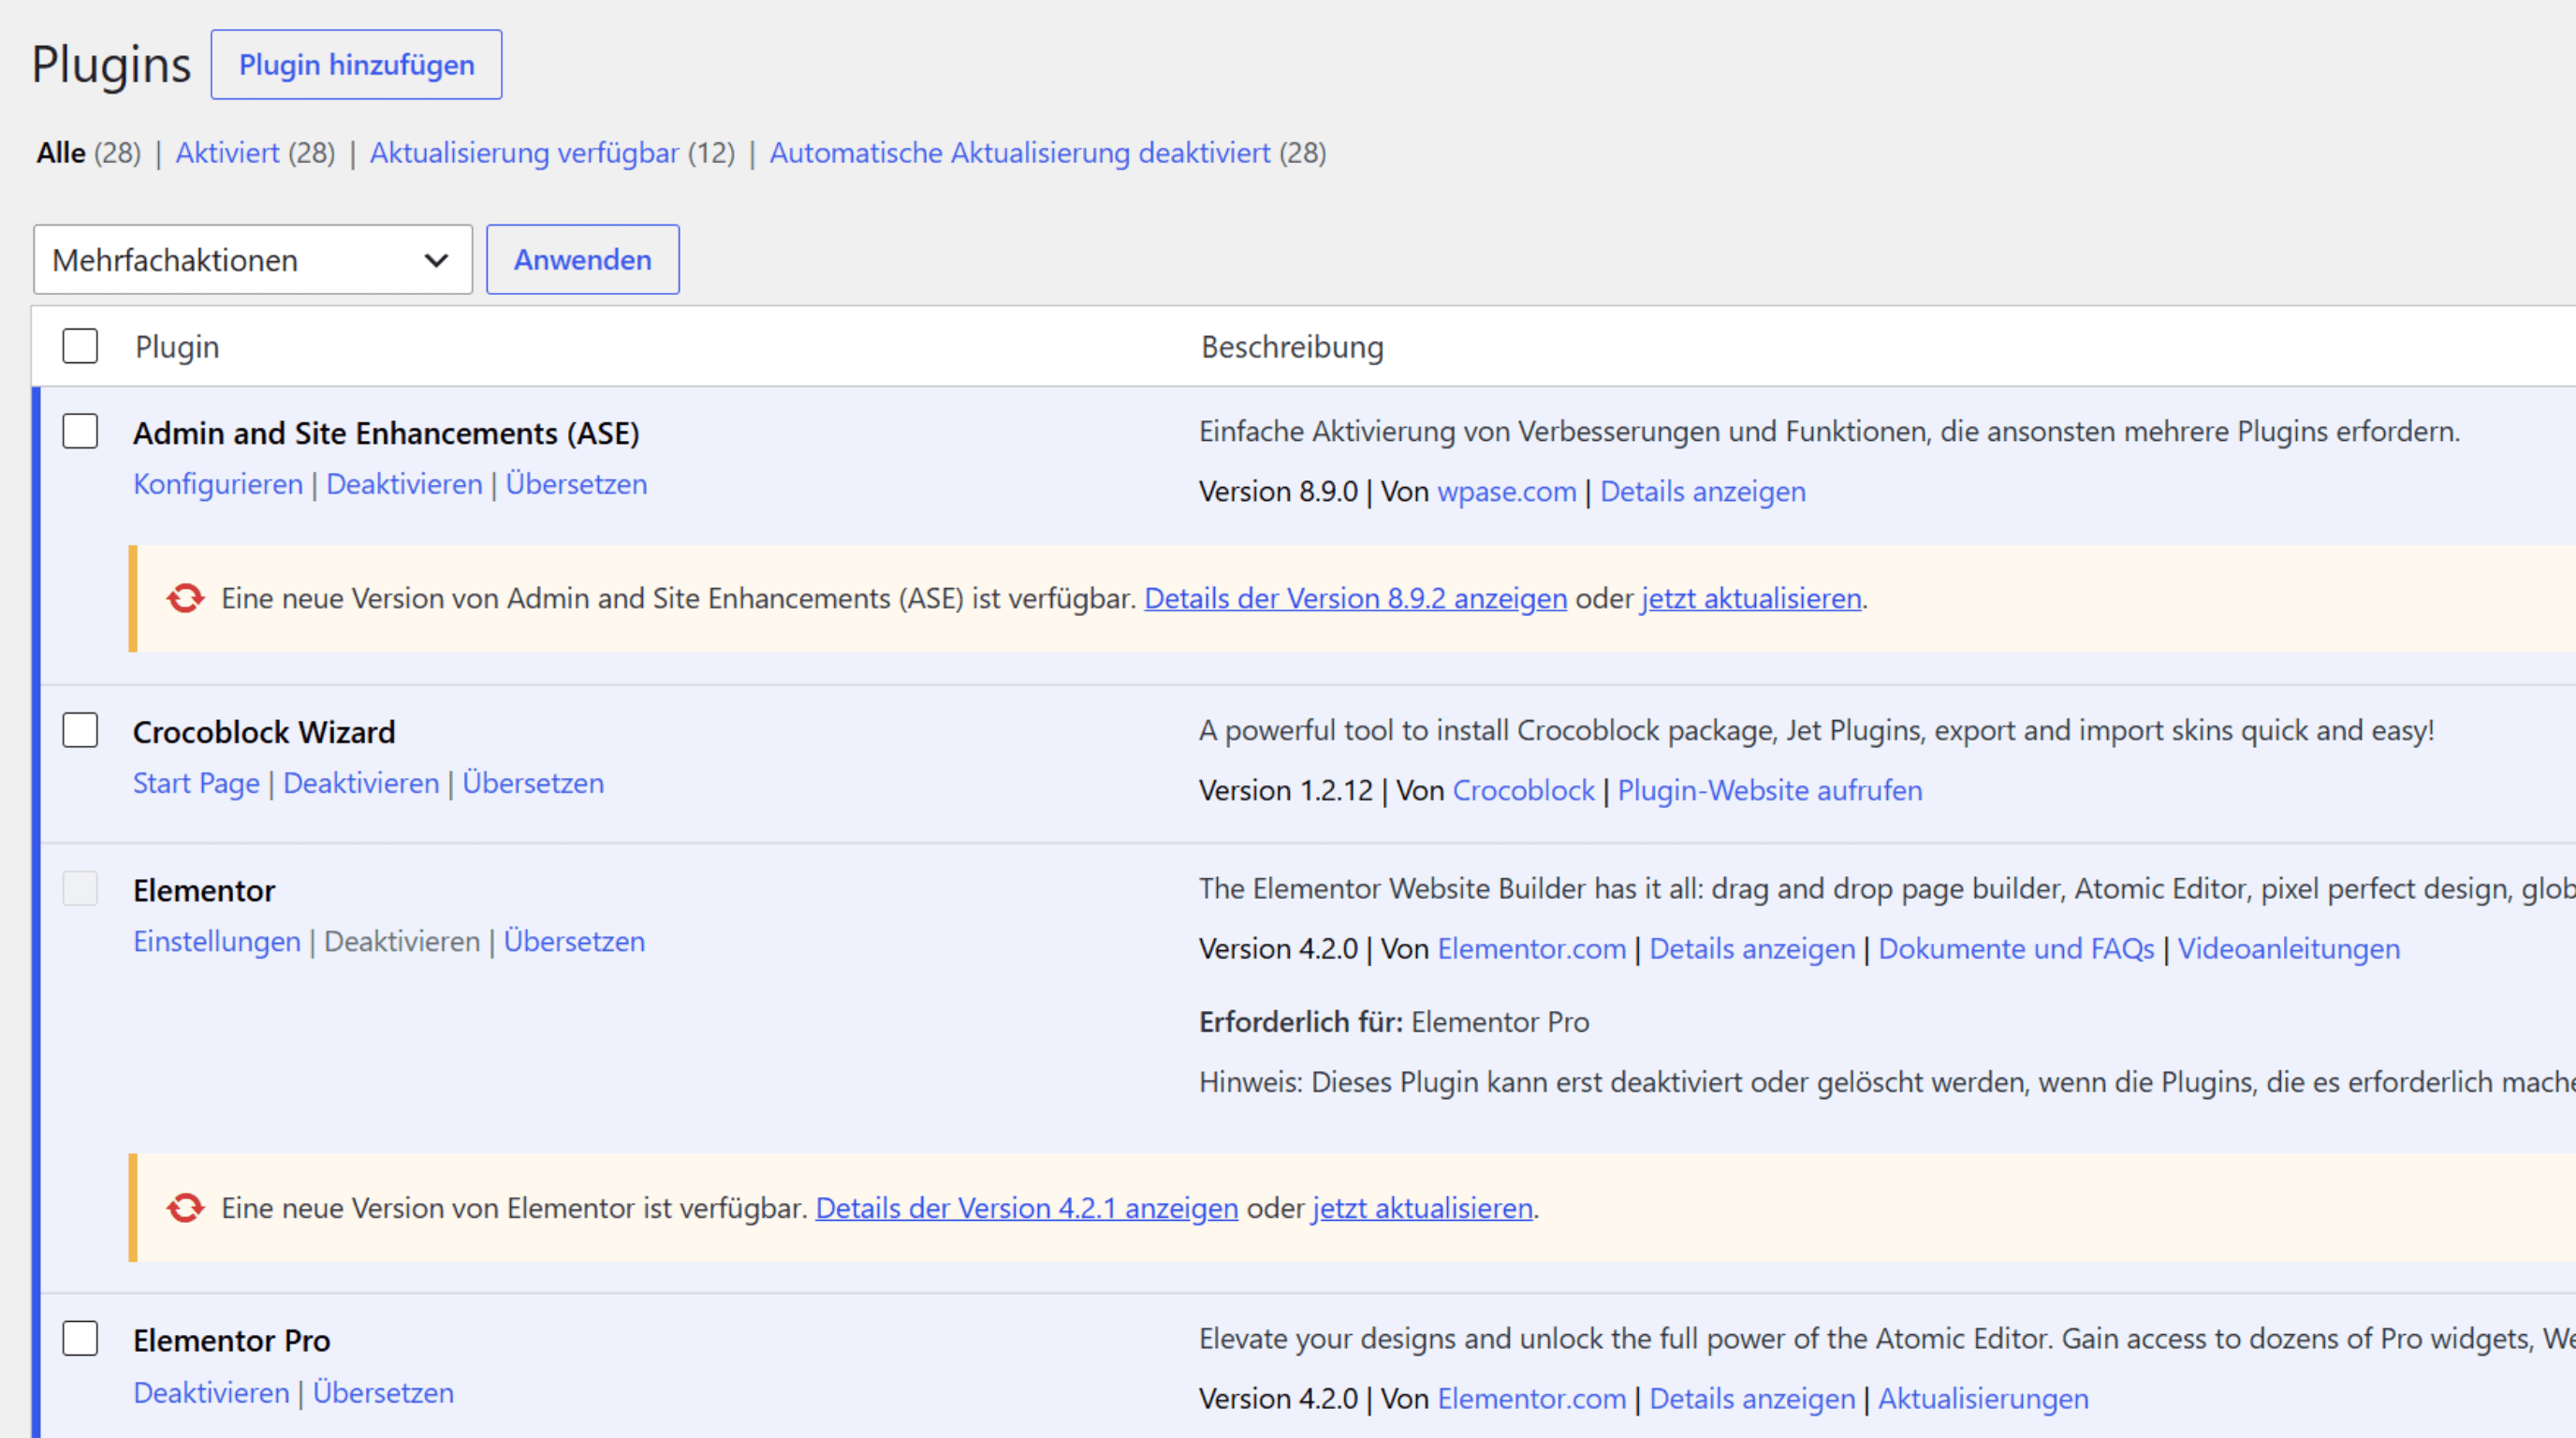Click Übersetzen under Admin and Site Enhancements

click(576, 484)
